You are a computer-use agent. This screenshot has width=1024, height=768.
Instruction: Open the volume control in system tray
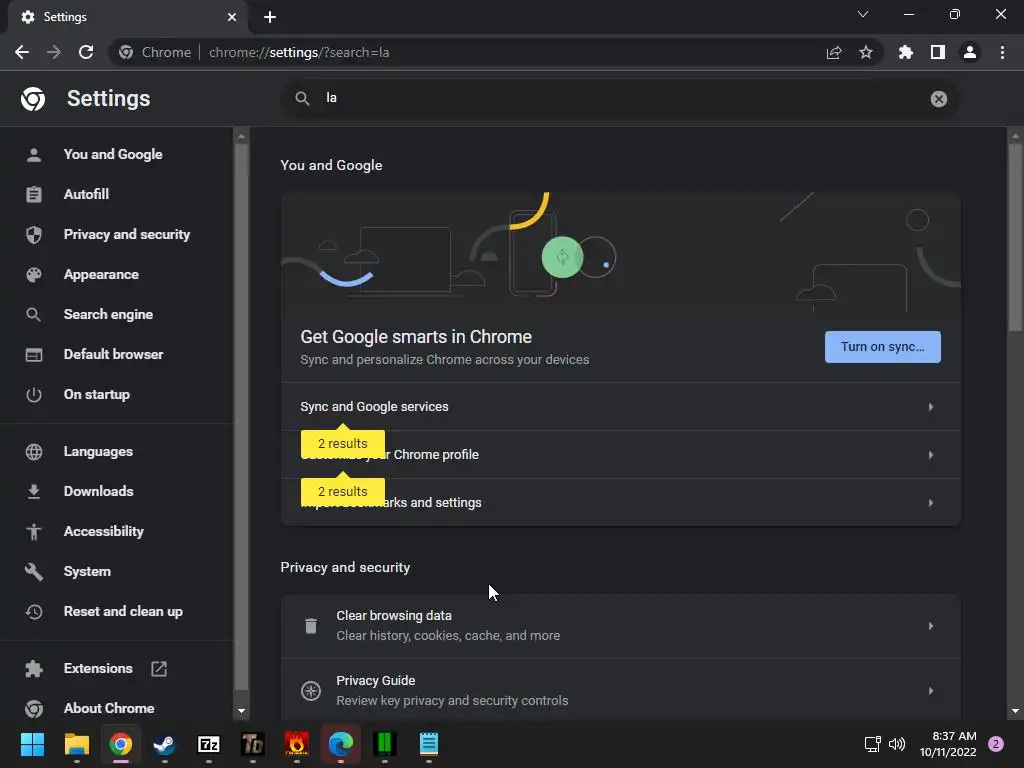[897, 744]
